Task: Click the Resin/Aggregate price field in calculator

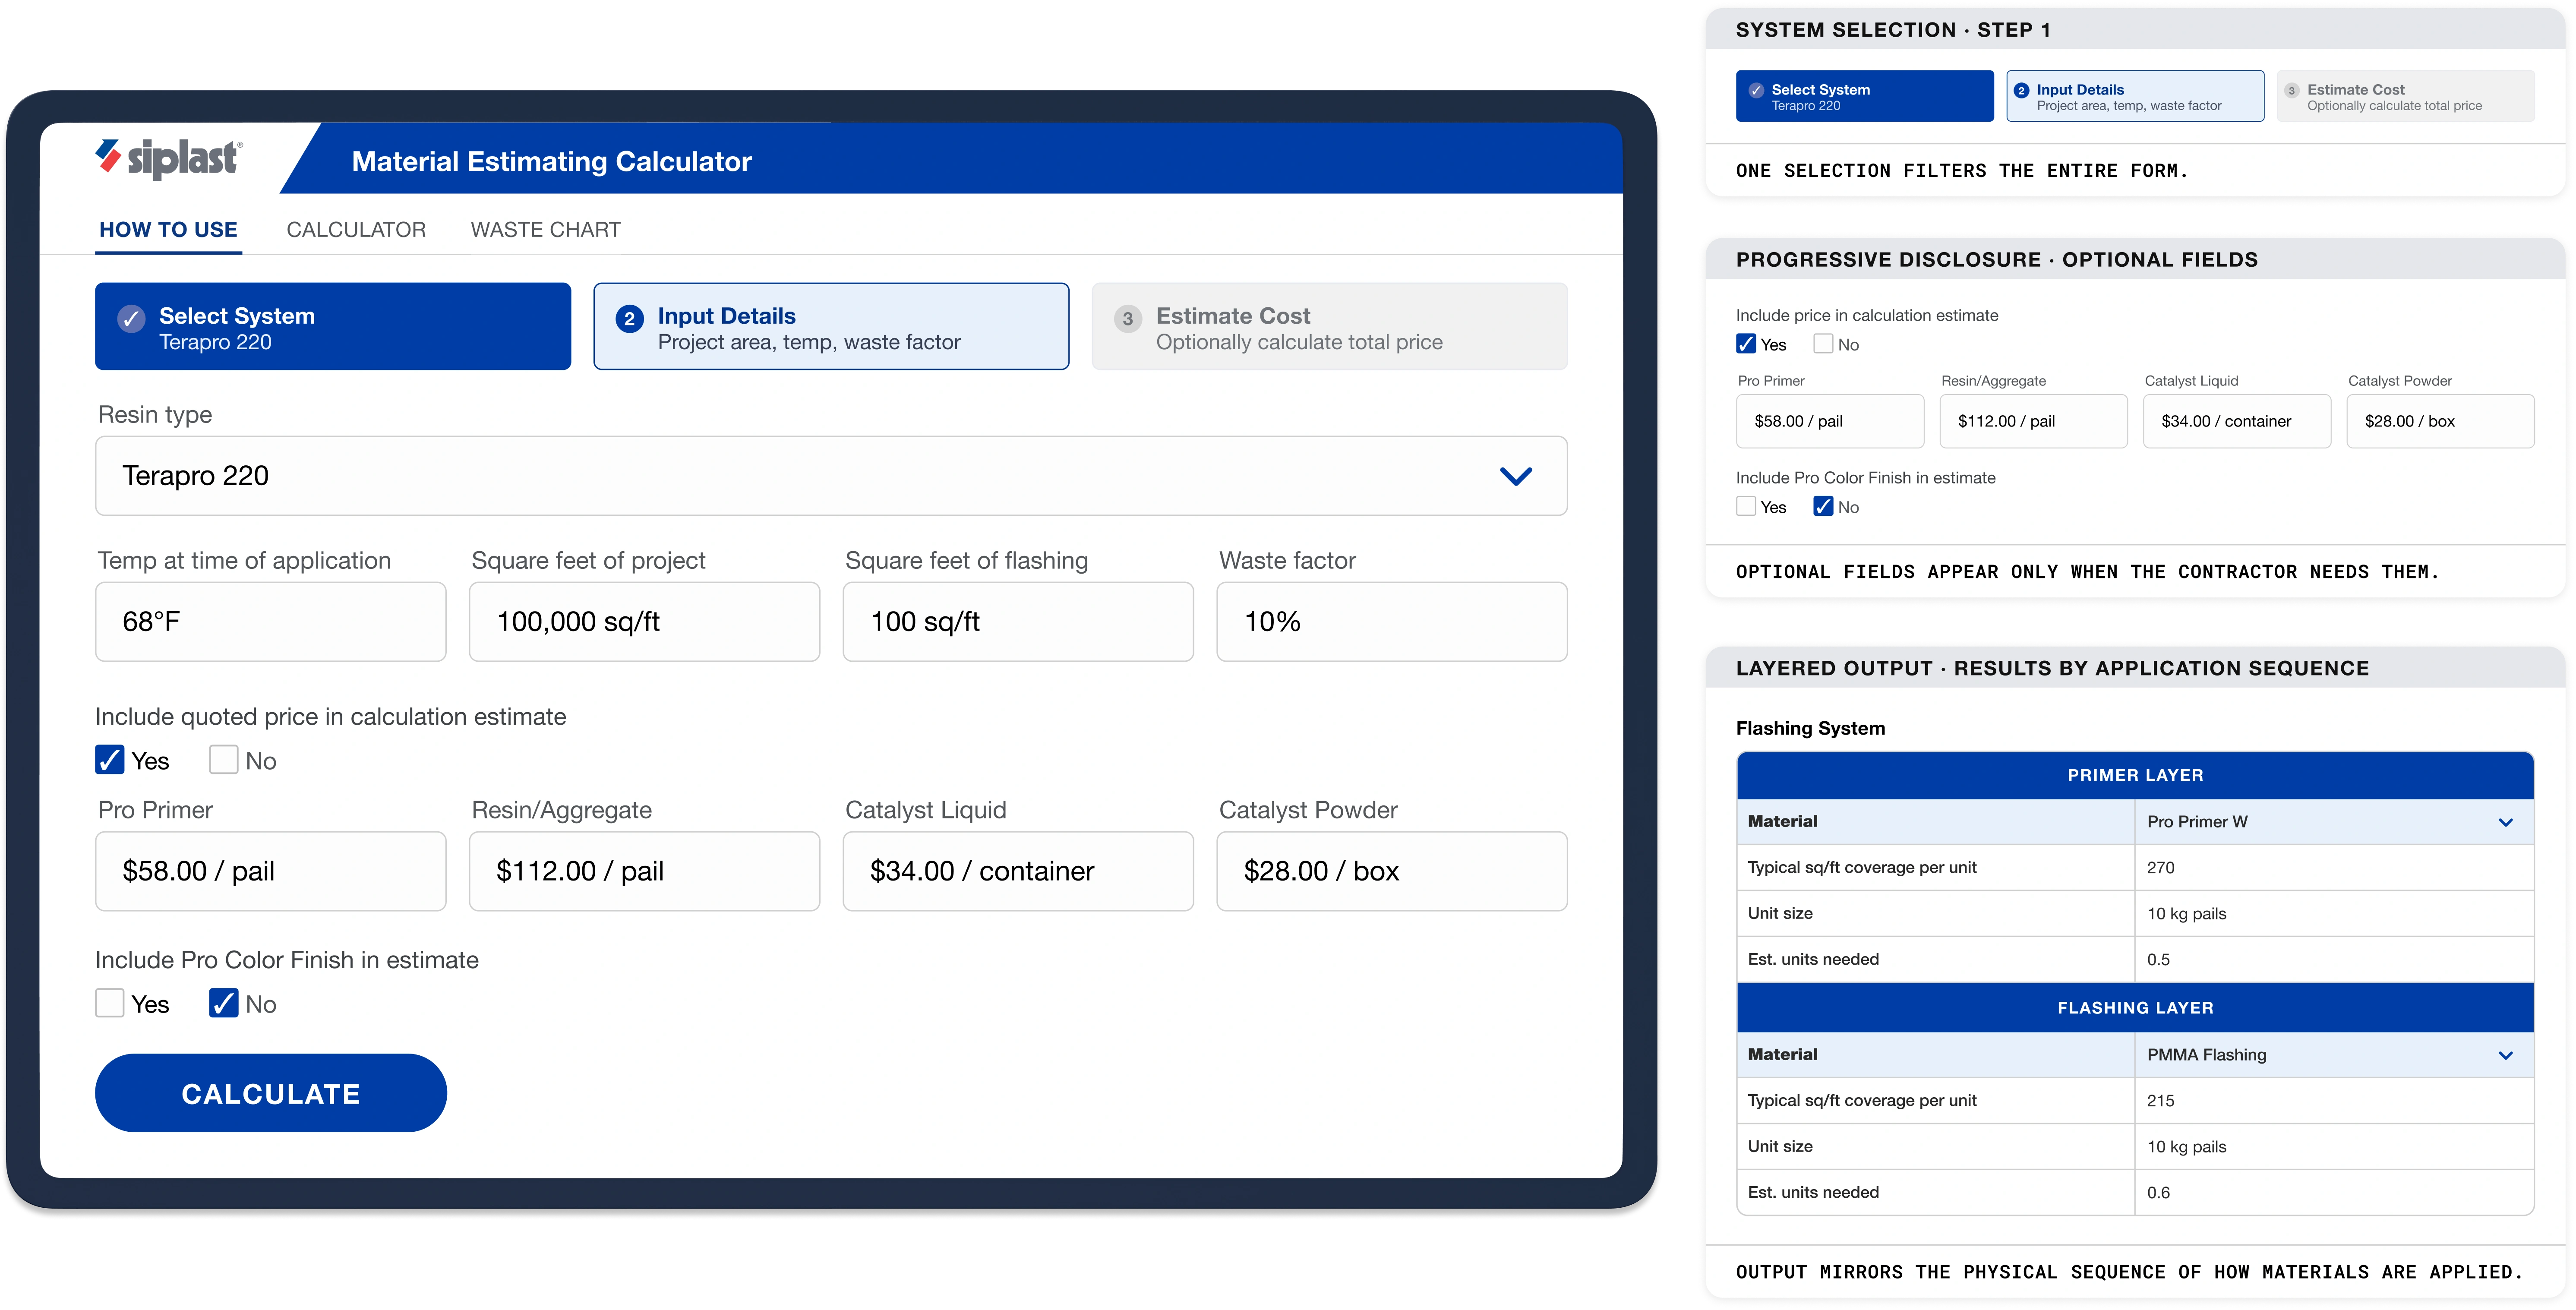Action: [644, 871]
